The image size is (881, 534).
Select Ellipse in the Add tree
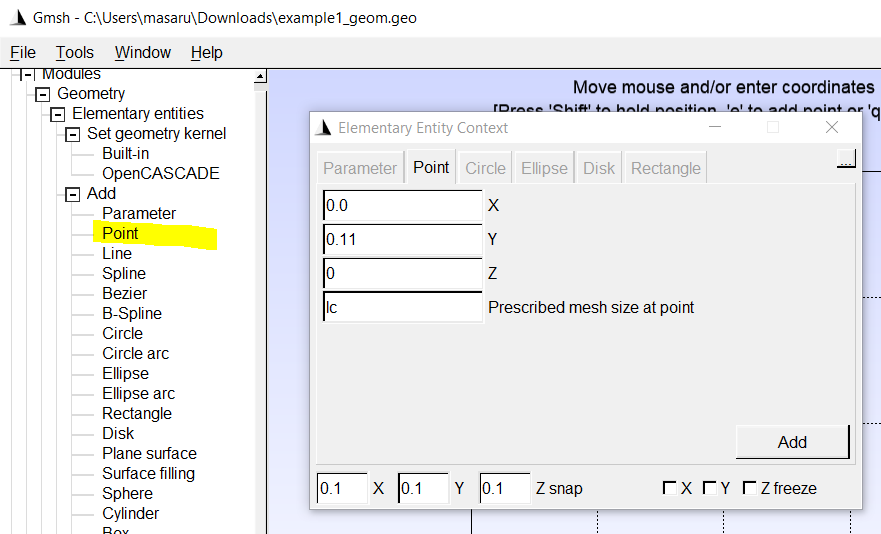pos(125,373)
